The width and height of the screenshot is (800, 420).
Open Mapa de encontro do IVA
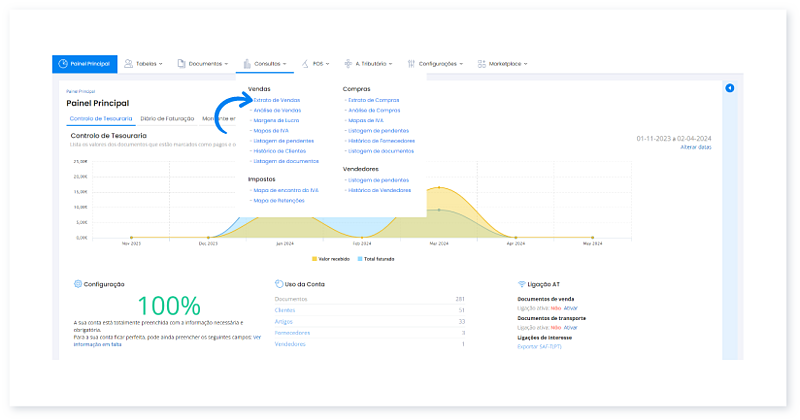(286, 189)
